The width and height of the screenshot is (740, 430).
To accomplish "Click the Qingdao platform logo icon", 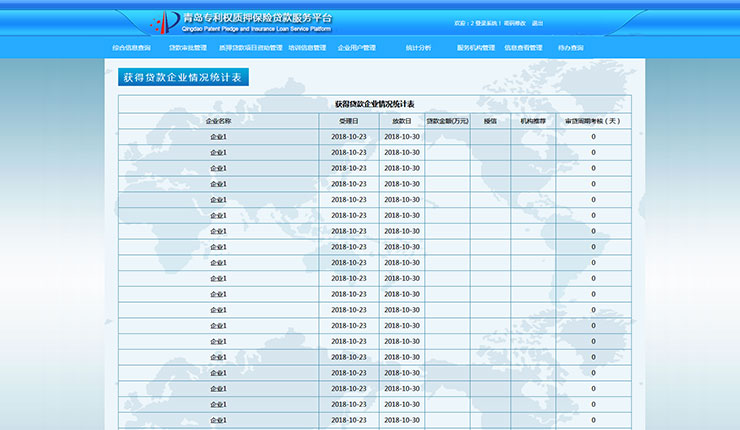I will coord(165,22).
